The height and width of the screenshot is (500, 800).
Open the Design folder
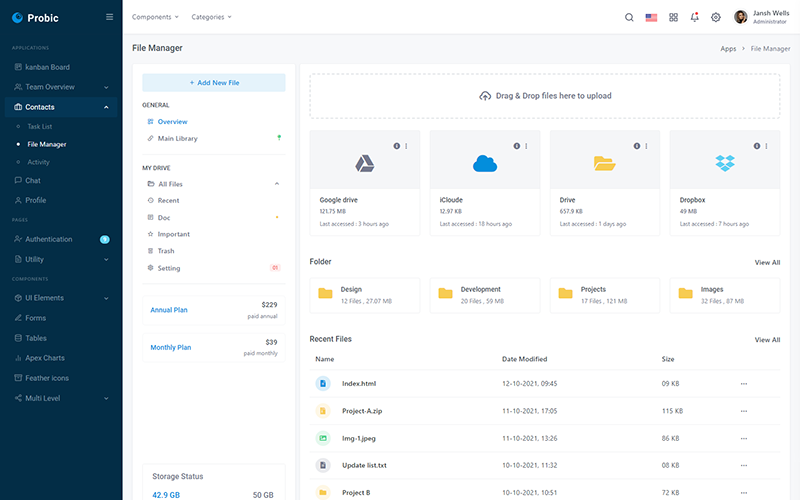tap(365, 295)
